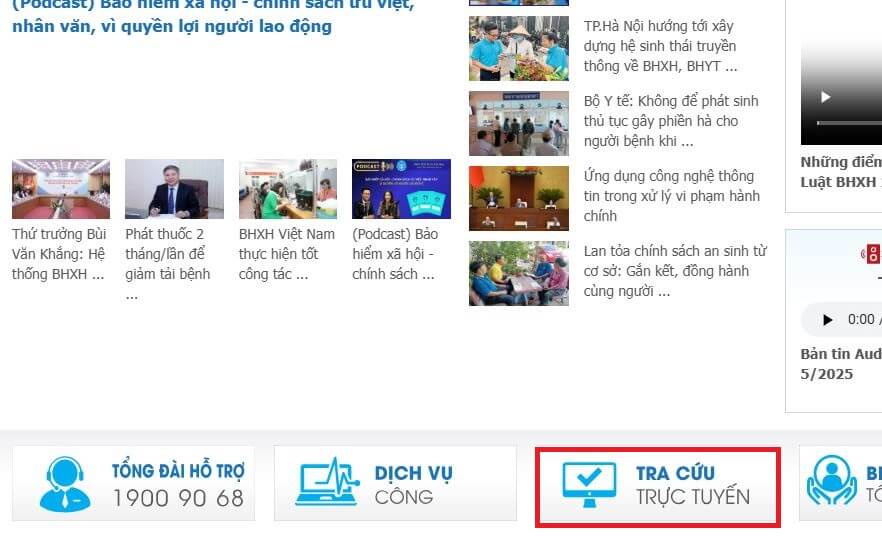Open TP.Hà Nội hướng tới xây dựng article
This screenshot has width=882, height=536.
pos(660,46)
